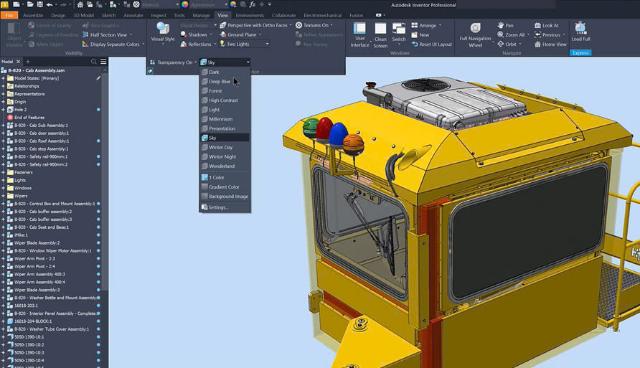Image resolution: width=640 pixels, height=368 pixels.
Task: Expand the Relationships folder
Action: click(3, 86)
